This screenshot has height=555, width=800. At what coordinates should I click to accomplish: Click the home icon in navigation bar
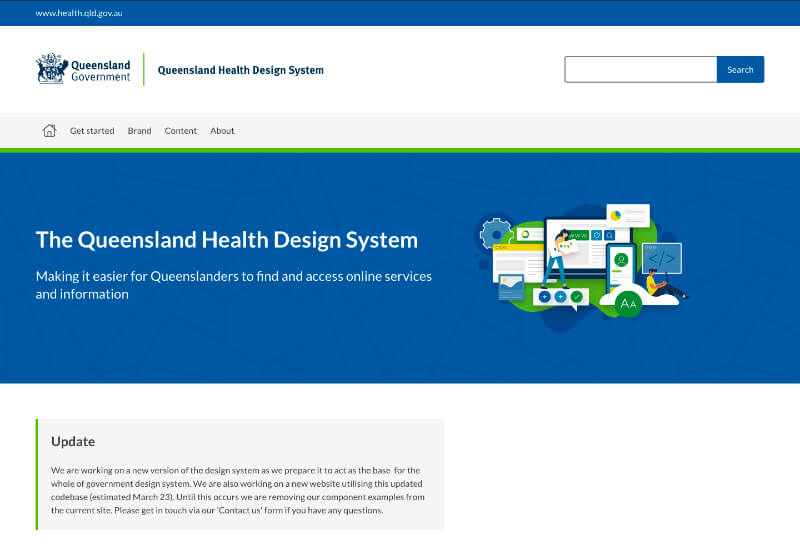click(49, 130)
